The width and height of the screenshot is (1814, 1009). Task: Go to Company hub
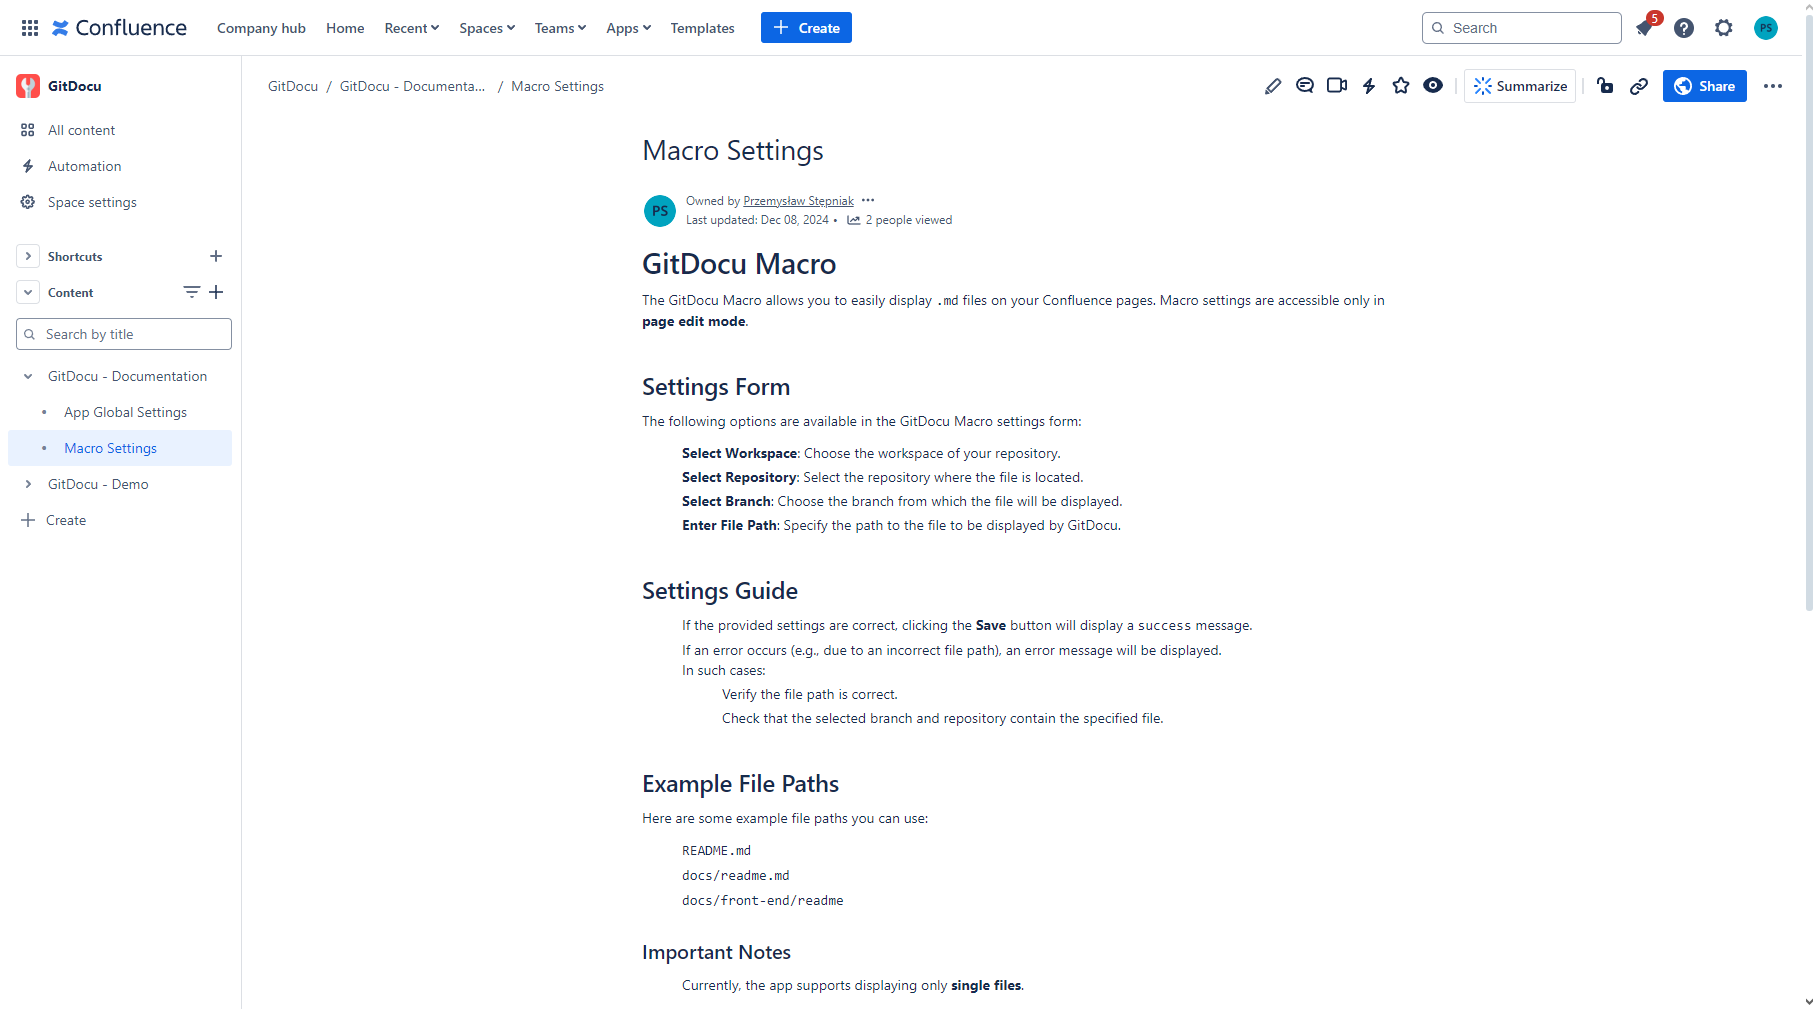(x=261, y=28)
